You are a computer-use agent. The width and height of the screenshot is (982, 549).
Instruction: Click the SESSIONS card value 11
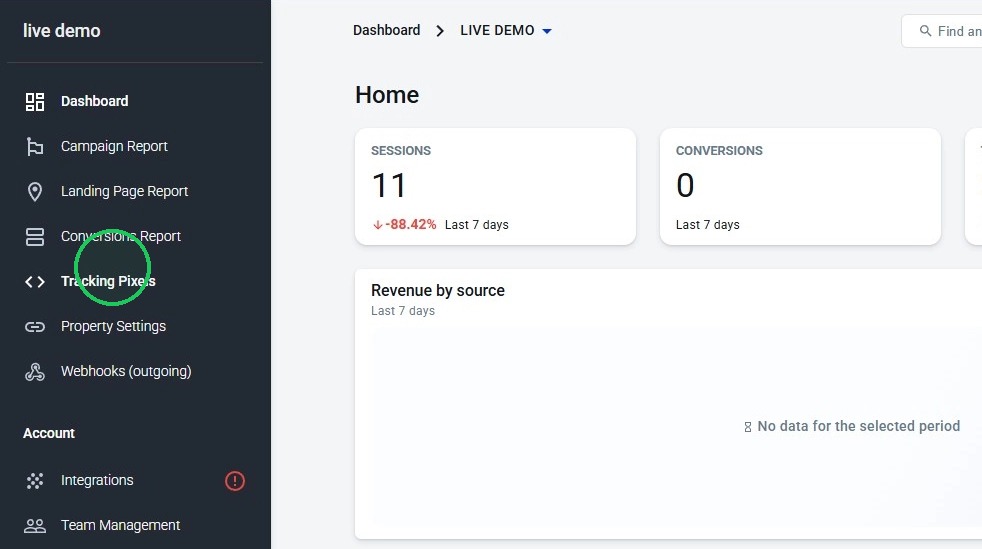389,185
